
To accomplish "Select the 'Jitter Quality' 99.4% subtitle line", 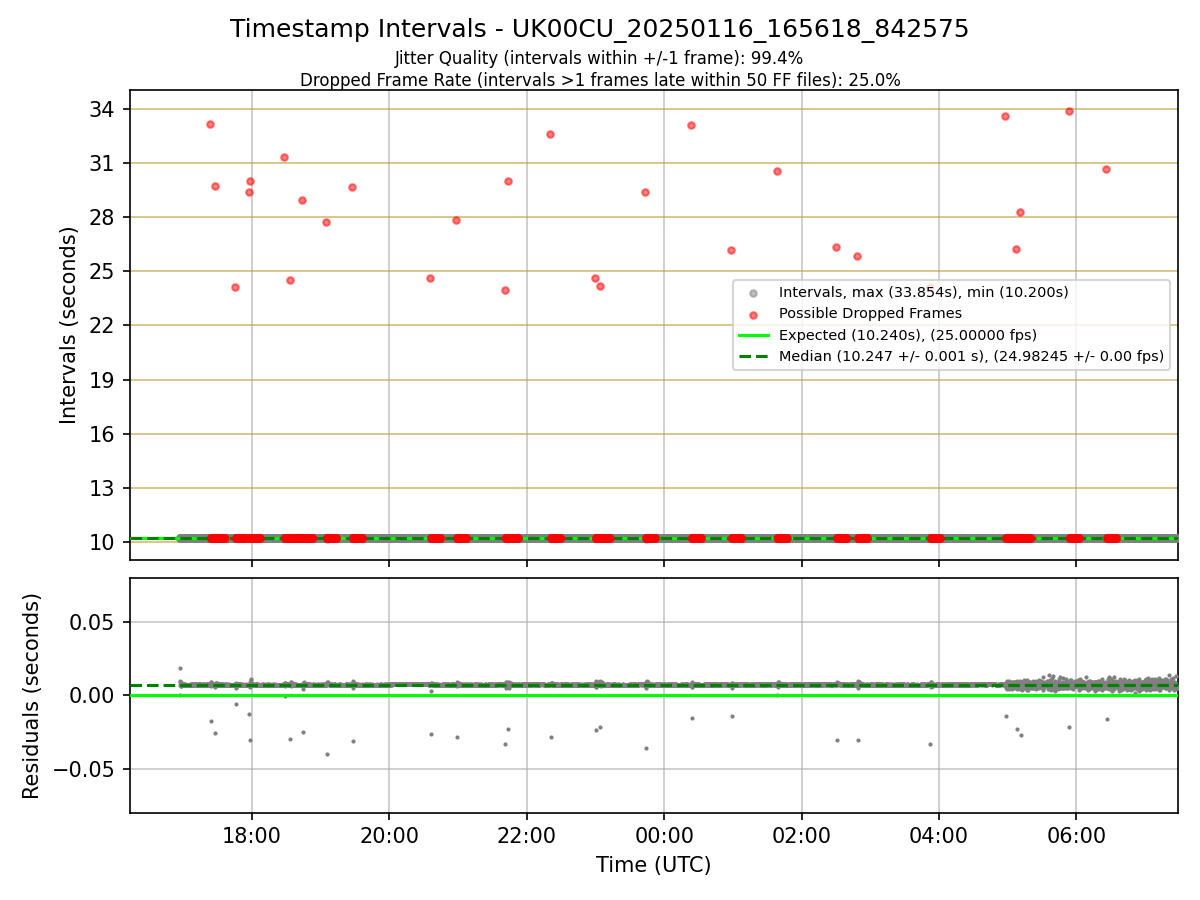I will [x=599, y=58].
